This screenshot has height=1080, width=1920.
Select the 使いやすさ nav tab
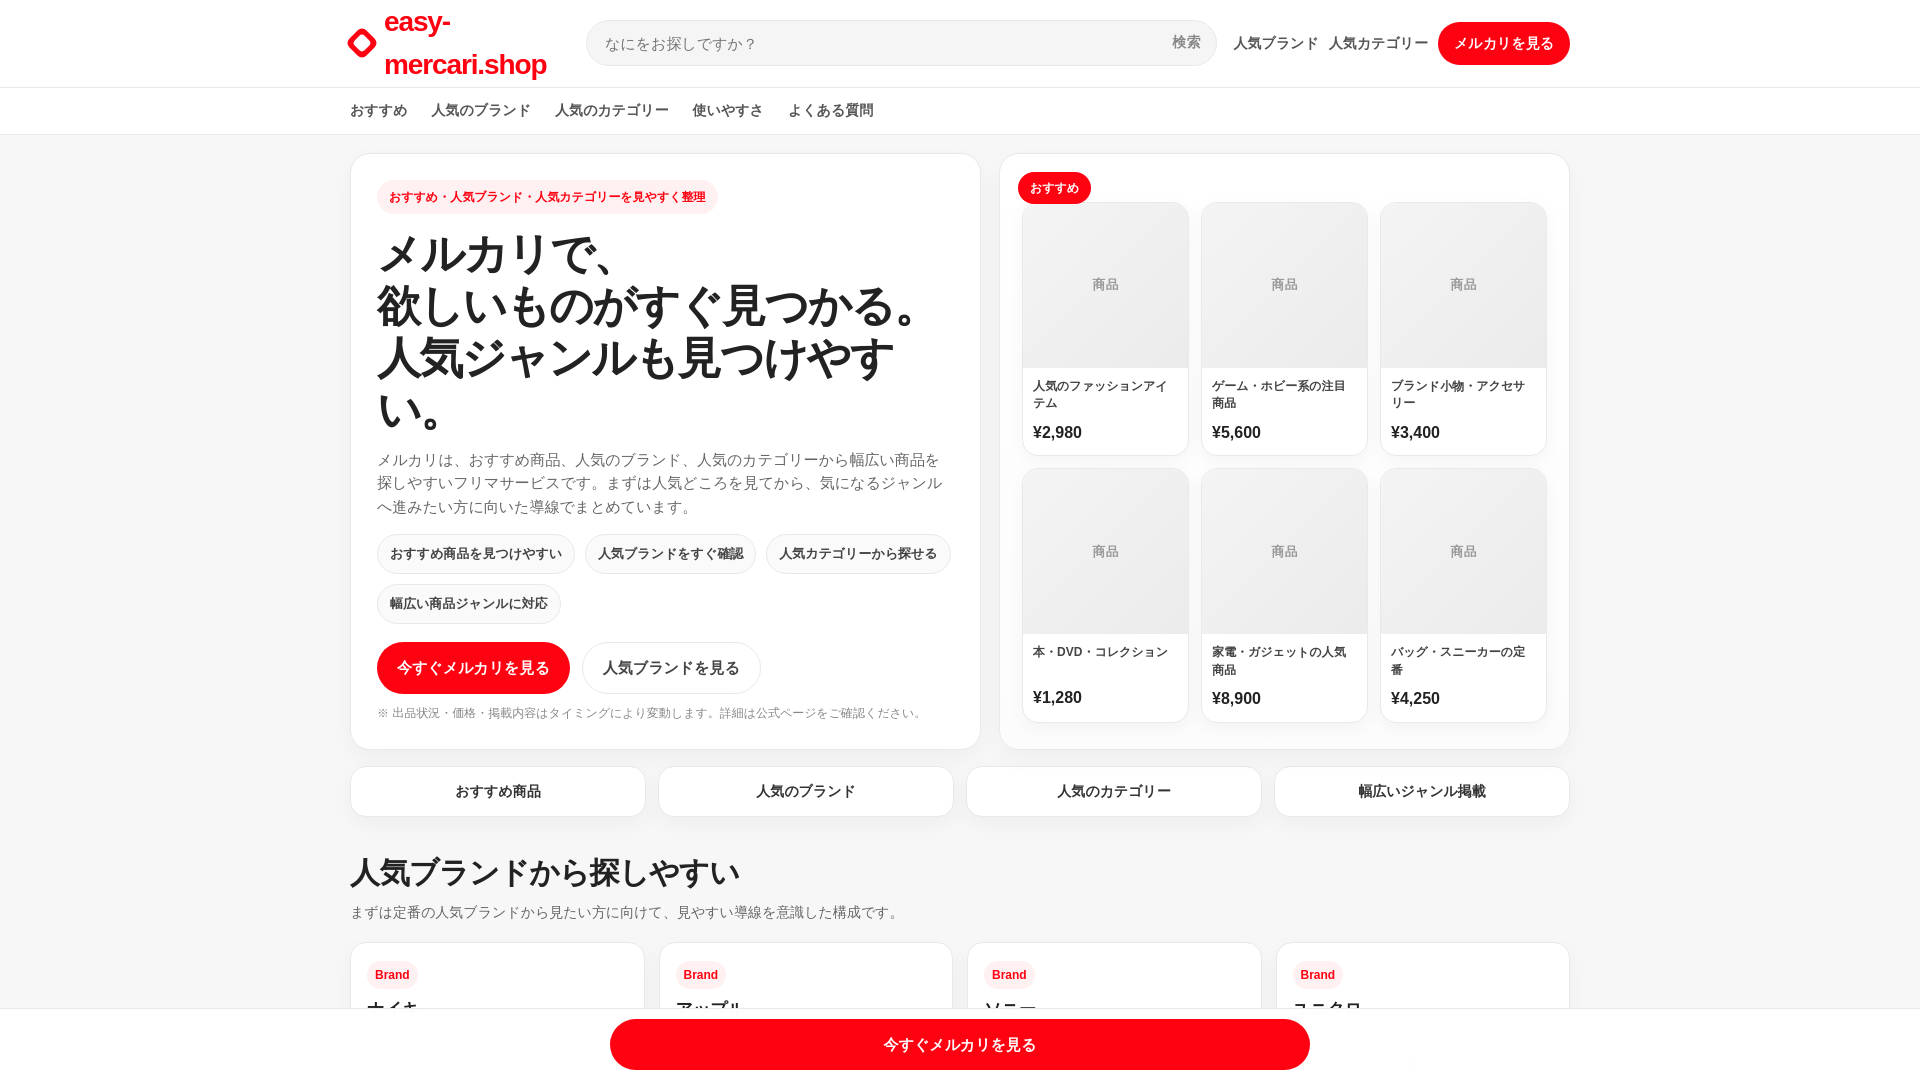(728, 110)
